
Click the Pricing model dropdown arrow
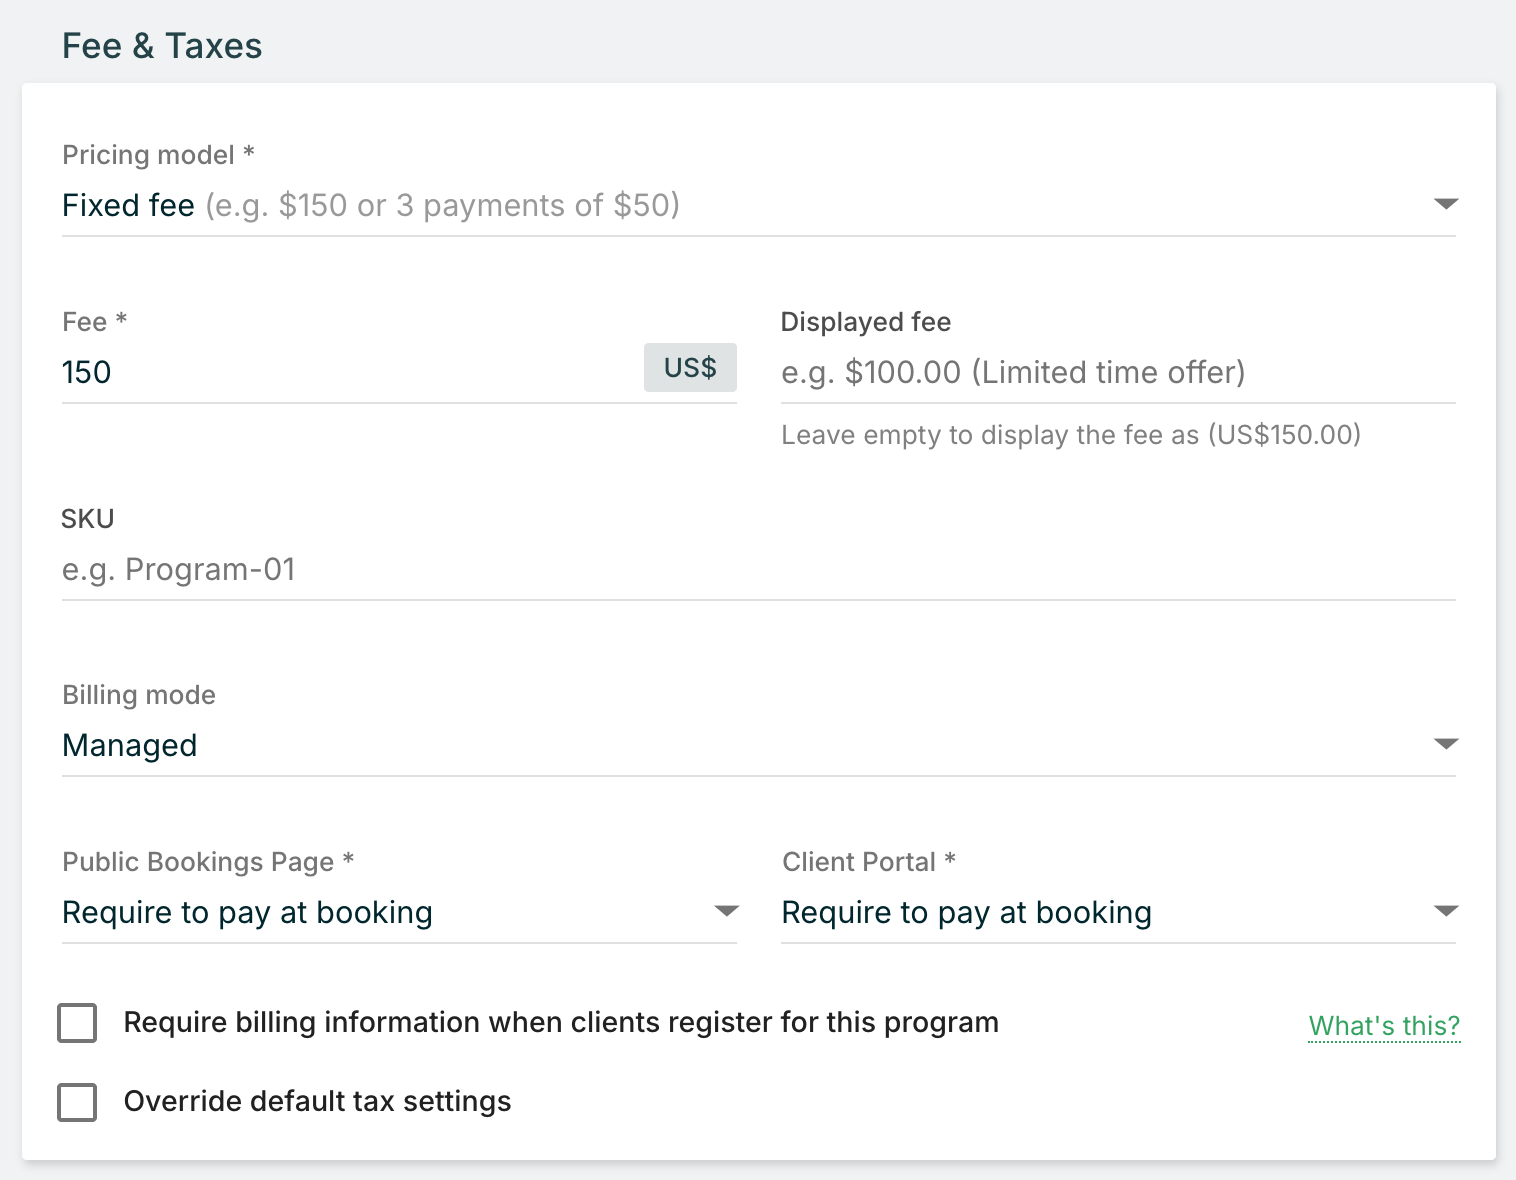coord(1445,204)
